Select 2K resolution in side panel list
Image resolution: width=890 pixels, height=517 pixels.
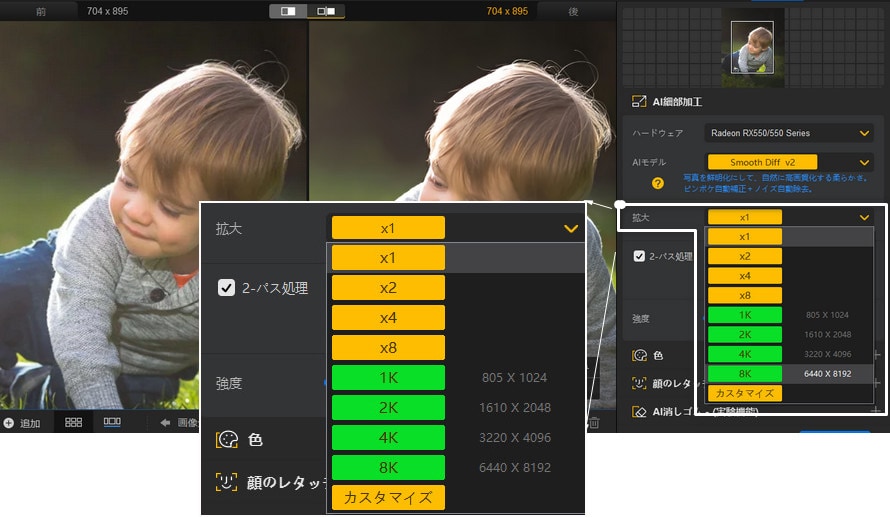[x=745, y=334]
